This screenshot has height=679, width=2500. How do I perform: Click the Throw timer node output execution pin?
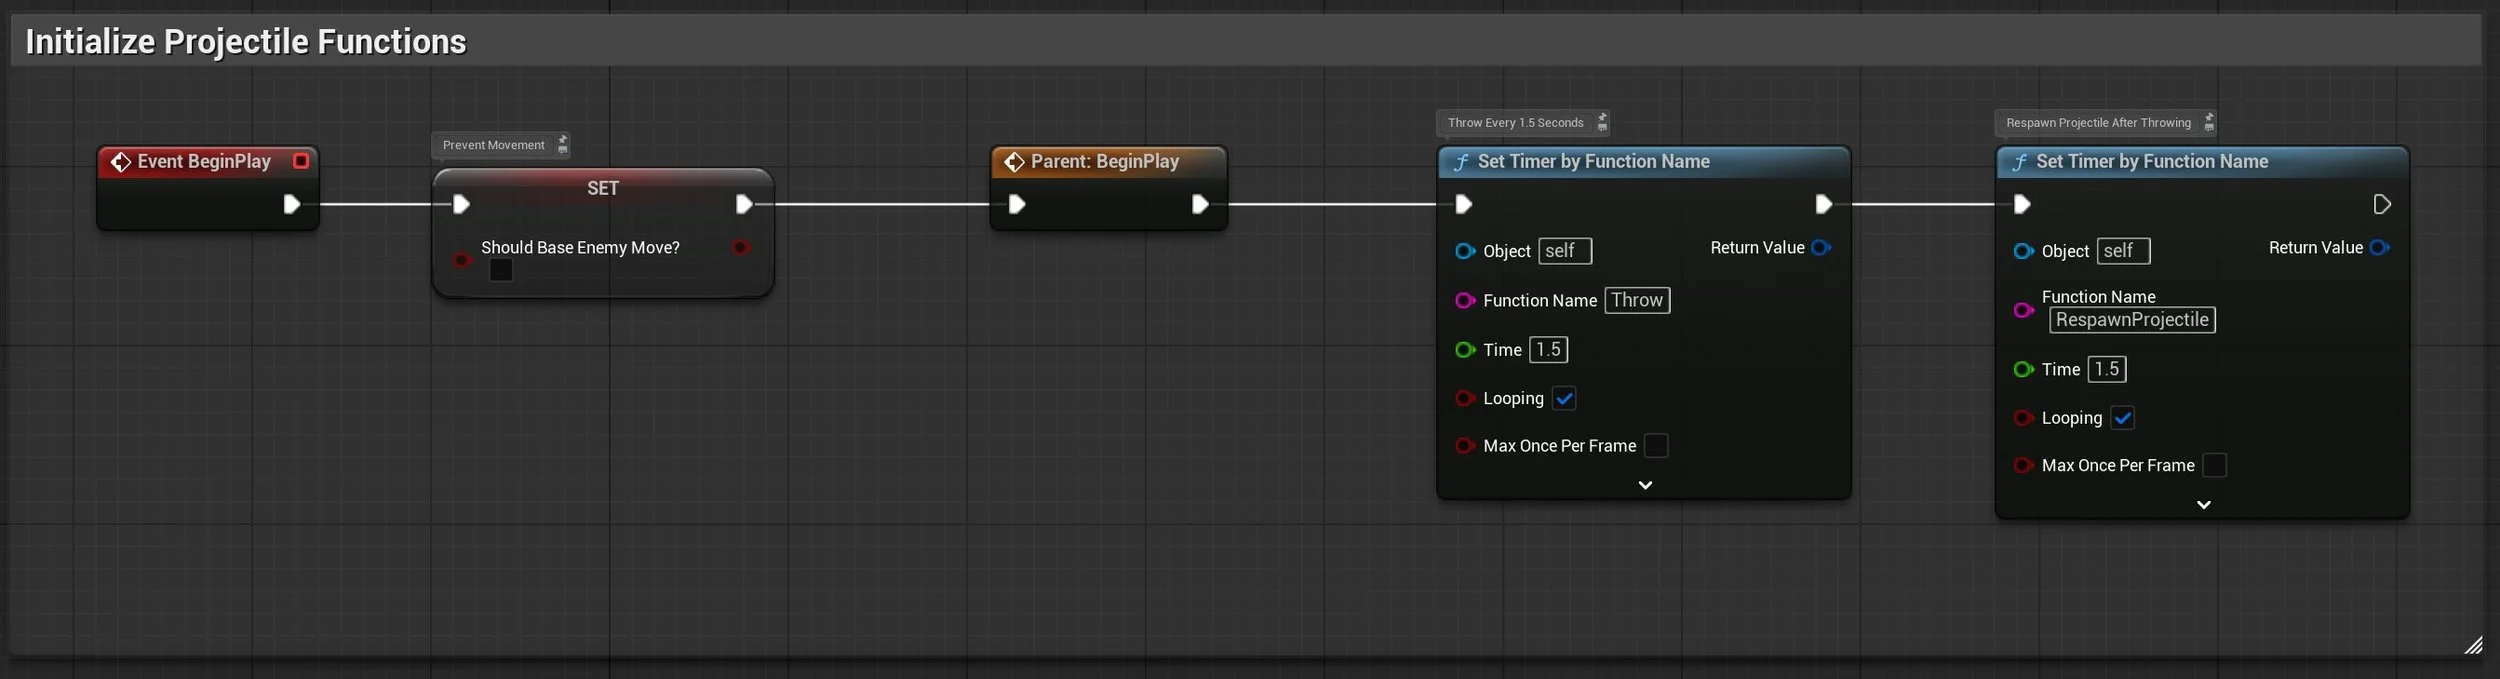tap(1824, 204)
